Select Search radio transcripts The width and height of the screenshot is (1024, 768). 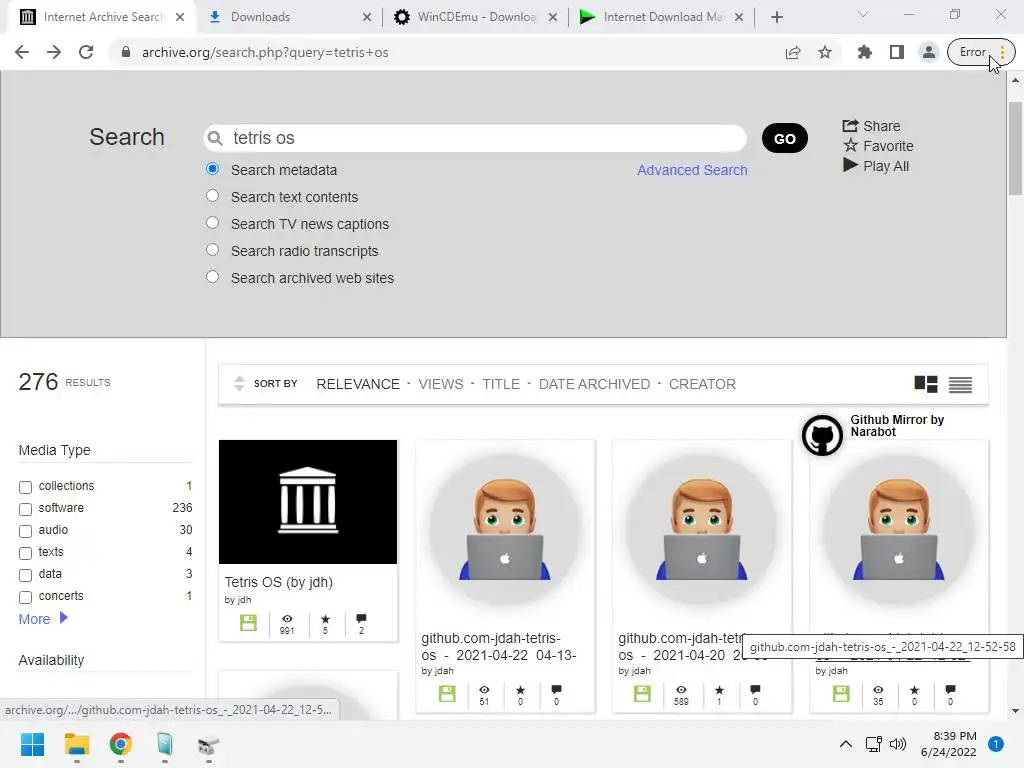(212, 250)
